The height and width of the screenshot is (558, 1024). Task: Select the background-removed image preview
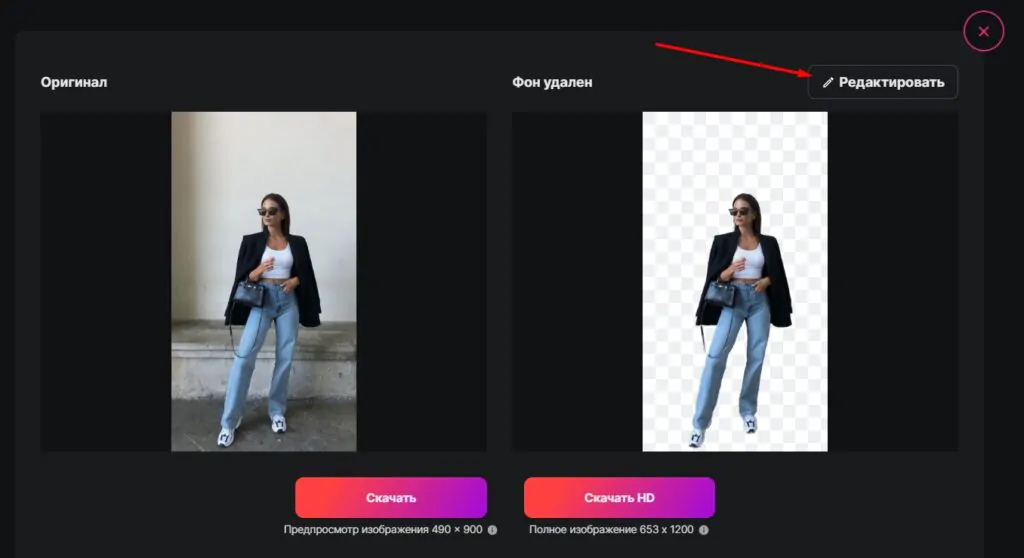tap(735, 282)
